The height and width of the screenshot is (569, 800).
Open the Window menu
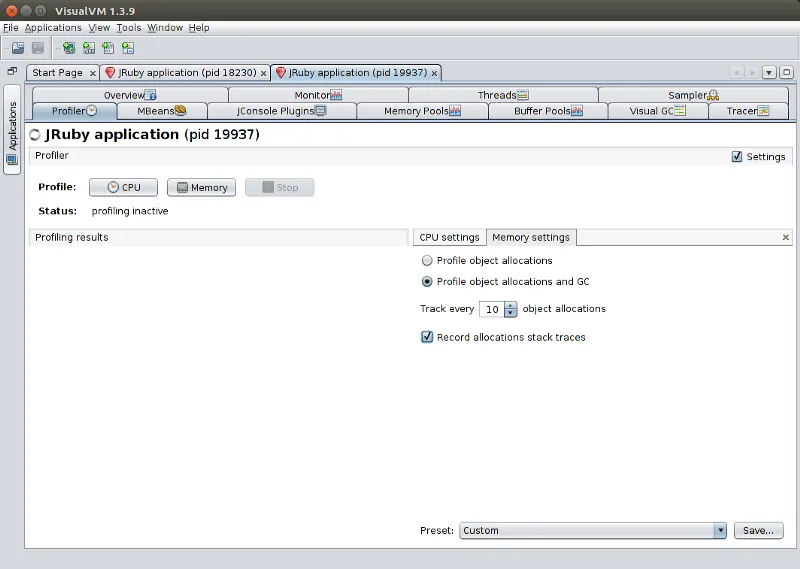tap(165, 28)
